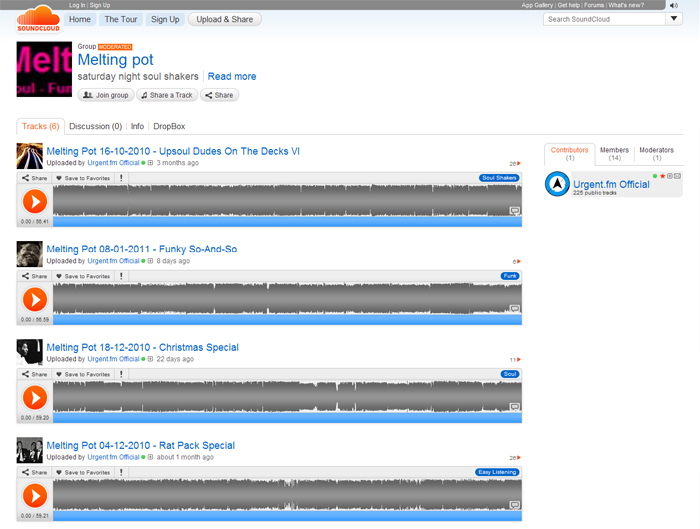Switch to the DropBox tab

coord(169,126)
